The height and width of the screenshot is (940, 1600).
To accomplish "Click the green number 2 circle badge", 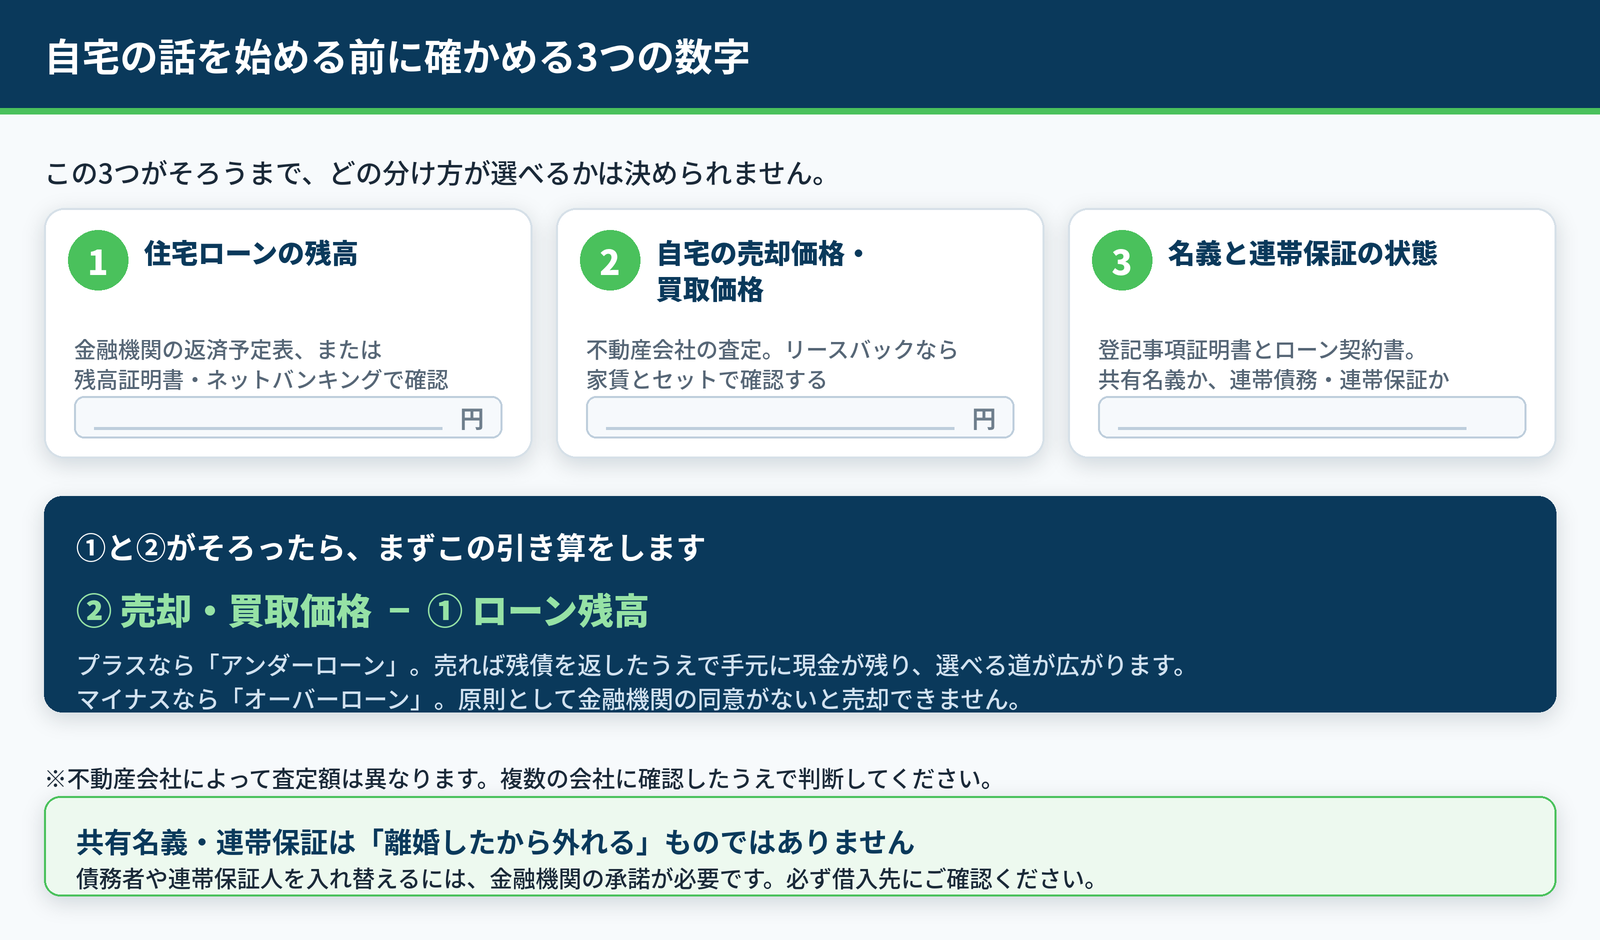I will pos(610,261).
